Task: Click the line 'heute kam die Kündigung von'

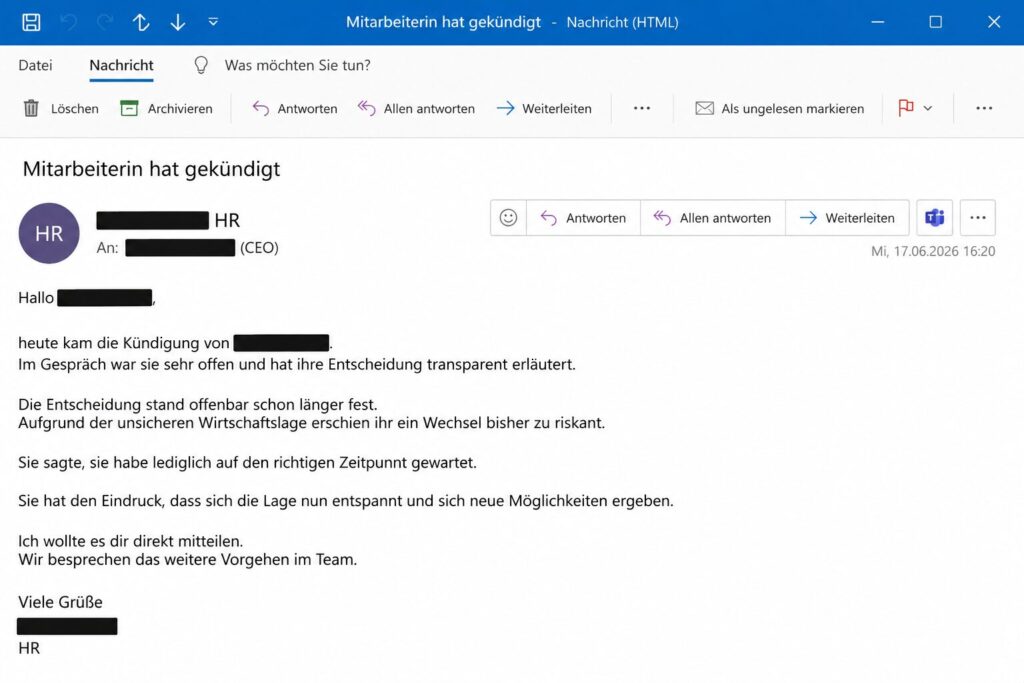Action: [x=124, y=343]
